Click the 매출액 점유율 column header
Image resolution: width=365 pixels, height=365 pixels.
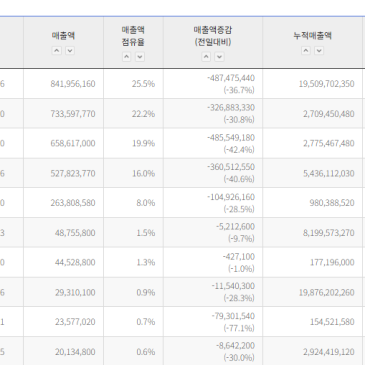click(133, 36)
